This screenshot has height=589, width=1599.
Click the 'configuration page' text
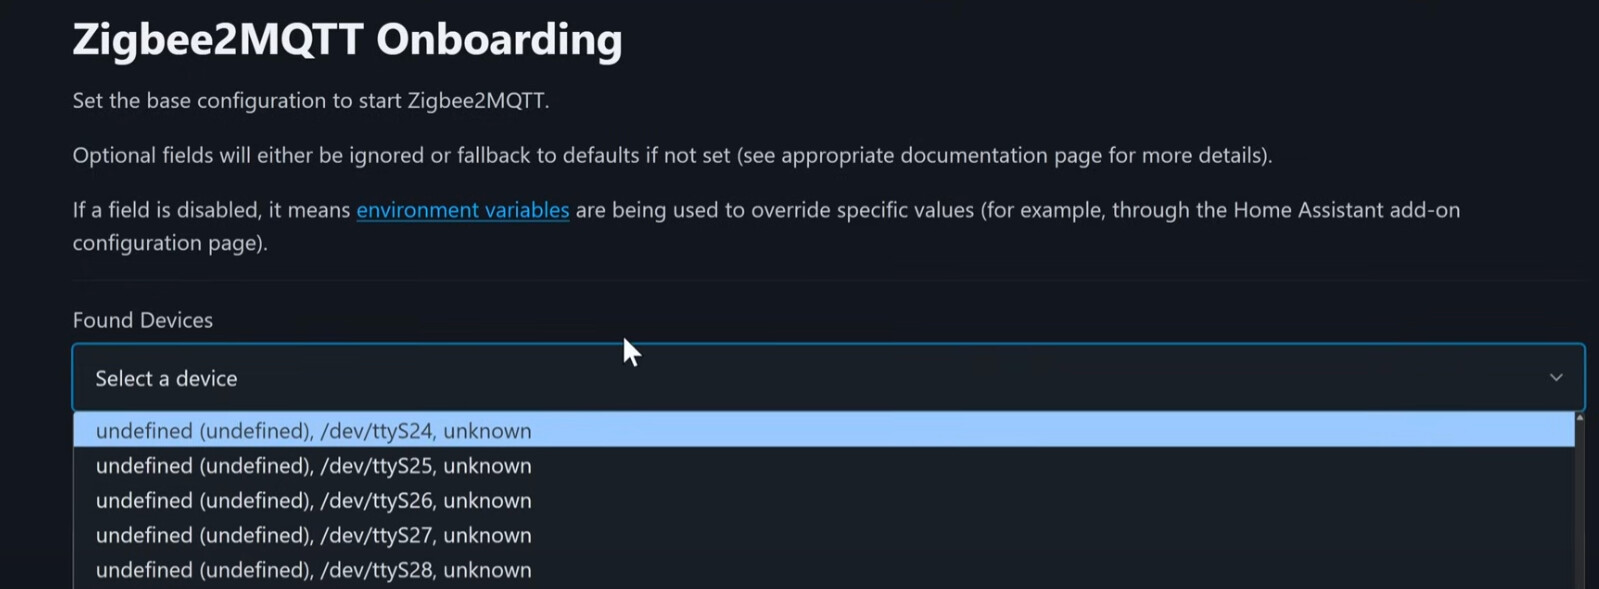[168, 243]
